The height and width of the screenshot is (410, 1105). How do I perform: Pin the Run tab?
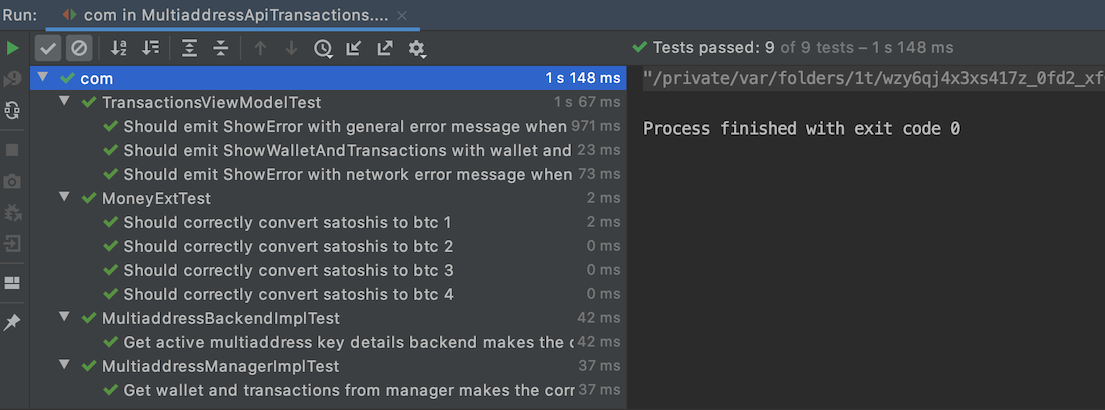[x=12, y=322]
